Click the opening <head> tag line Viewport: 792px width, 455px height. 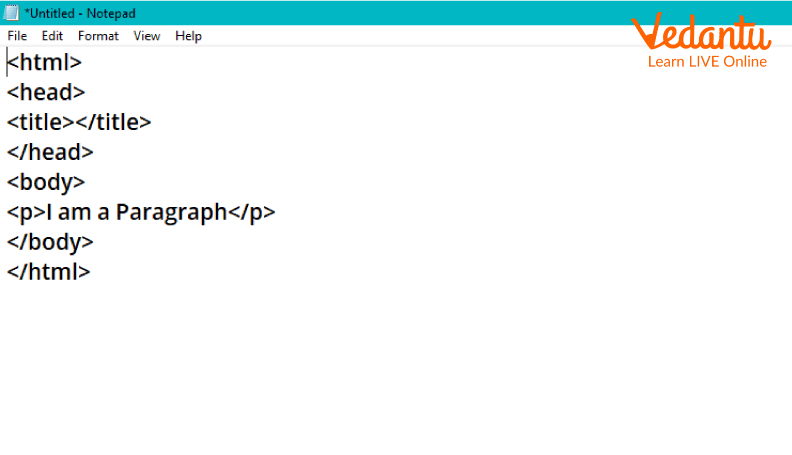coord(46,92)
